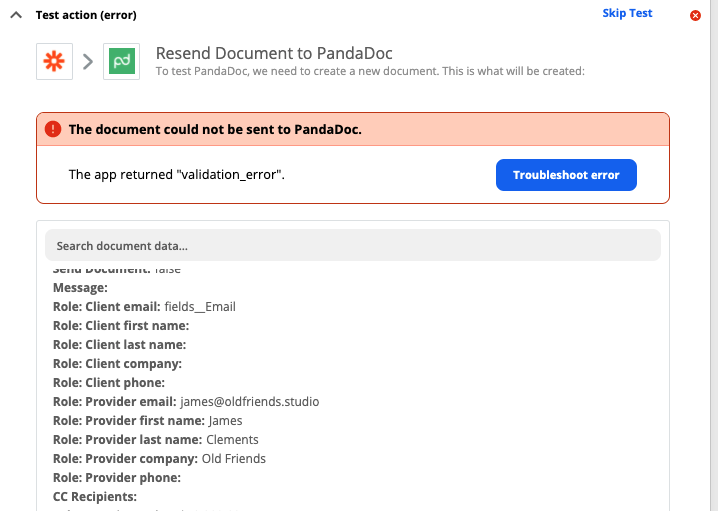Click the Role: Provider phone row
Screen dimensions: 718x511
(x=117, y=478)
